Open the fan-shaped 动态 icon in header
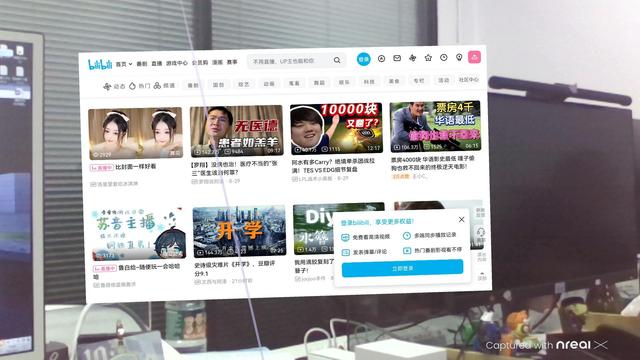Image resolution: width=640 pixels, height=360 pixels. click(x=412, y=58)
